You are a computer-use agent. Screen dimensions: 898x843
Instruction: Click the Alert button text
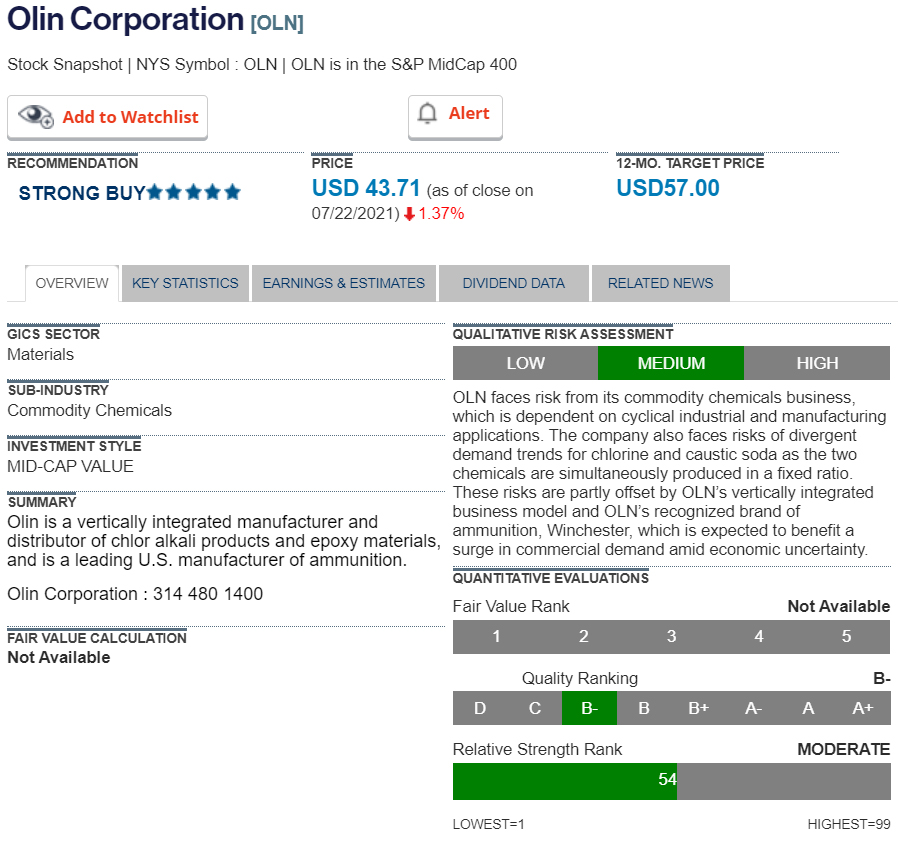point(469,114)
